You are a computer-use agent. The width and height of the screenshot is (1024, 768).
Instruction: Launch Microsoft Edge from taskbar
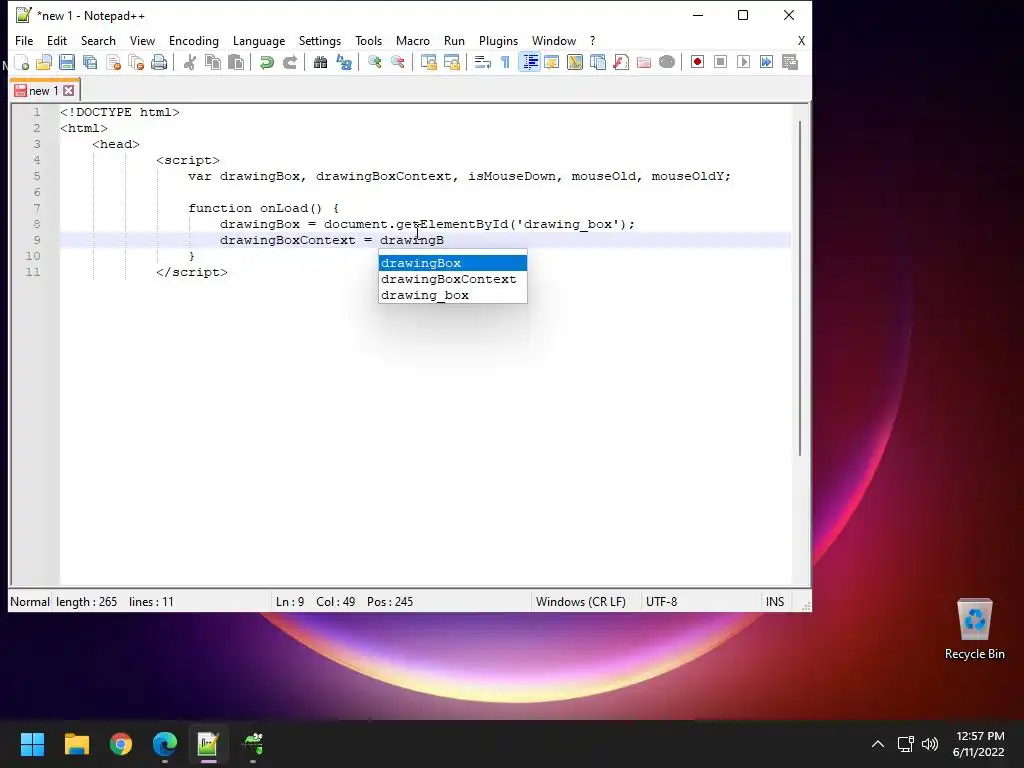point(165,744)
